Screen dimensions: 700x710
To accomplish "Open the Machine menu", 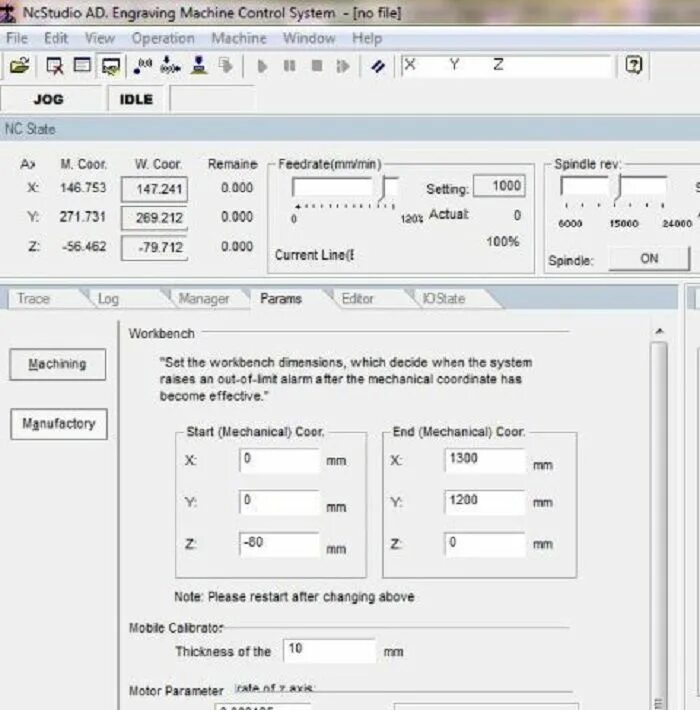I will [239, 38].
